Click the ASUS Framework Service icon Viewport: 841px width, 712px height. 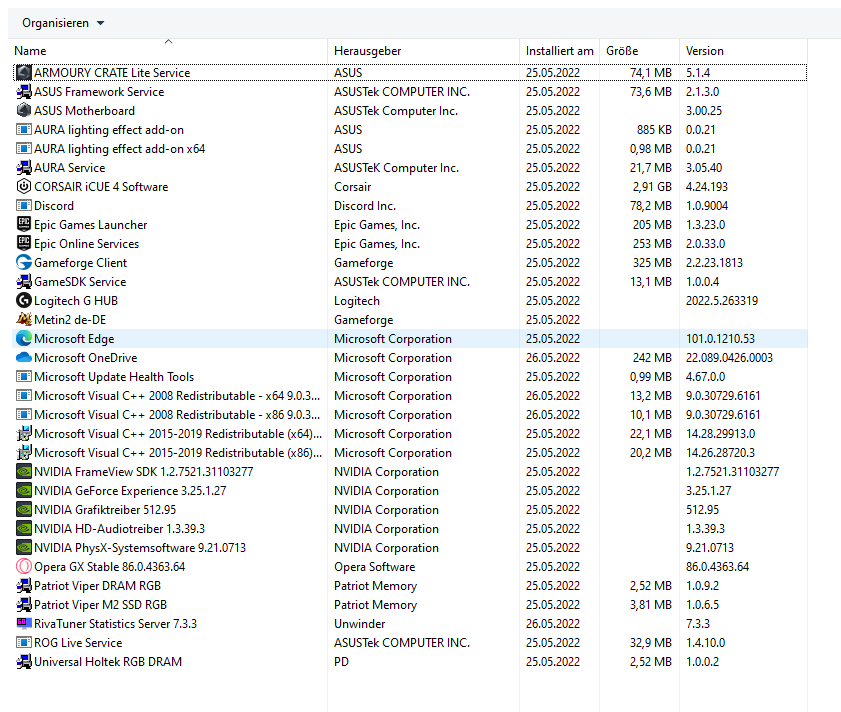click(x=24, y=92)
